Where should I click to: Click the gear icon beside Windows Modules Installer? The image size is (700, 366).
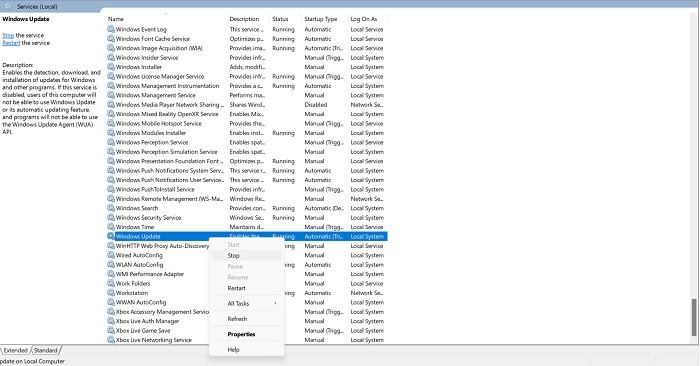111,133
